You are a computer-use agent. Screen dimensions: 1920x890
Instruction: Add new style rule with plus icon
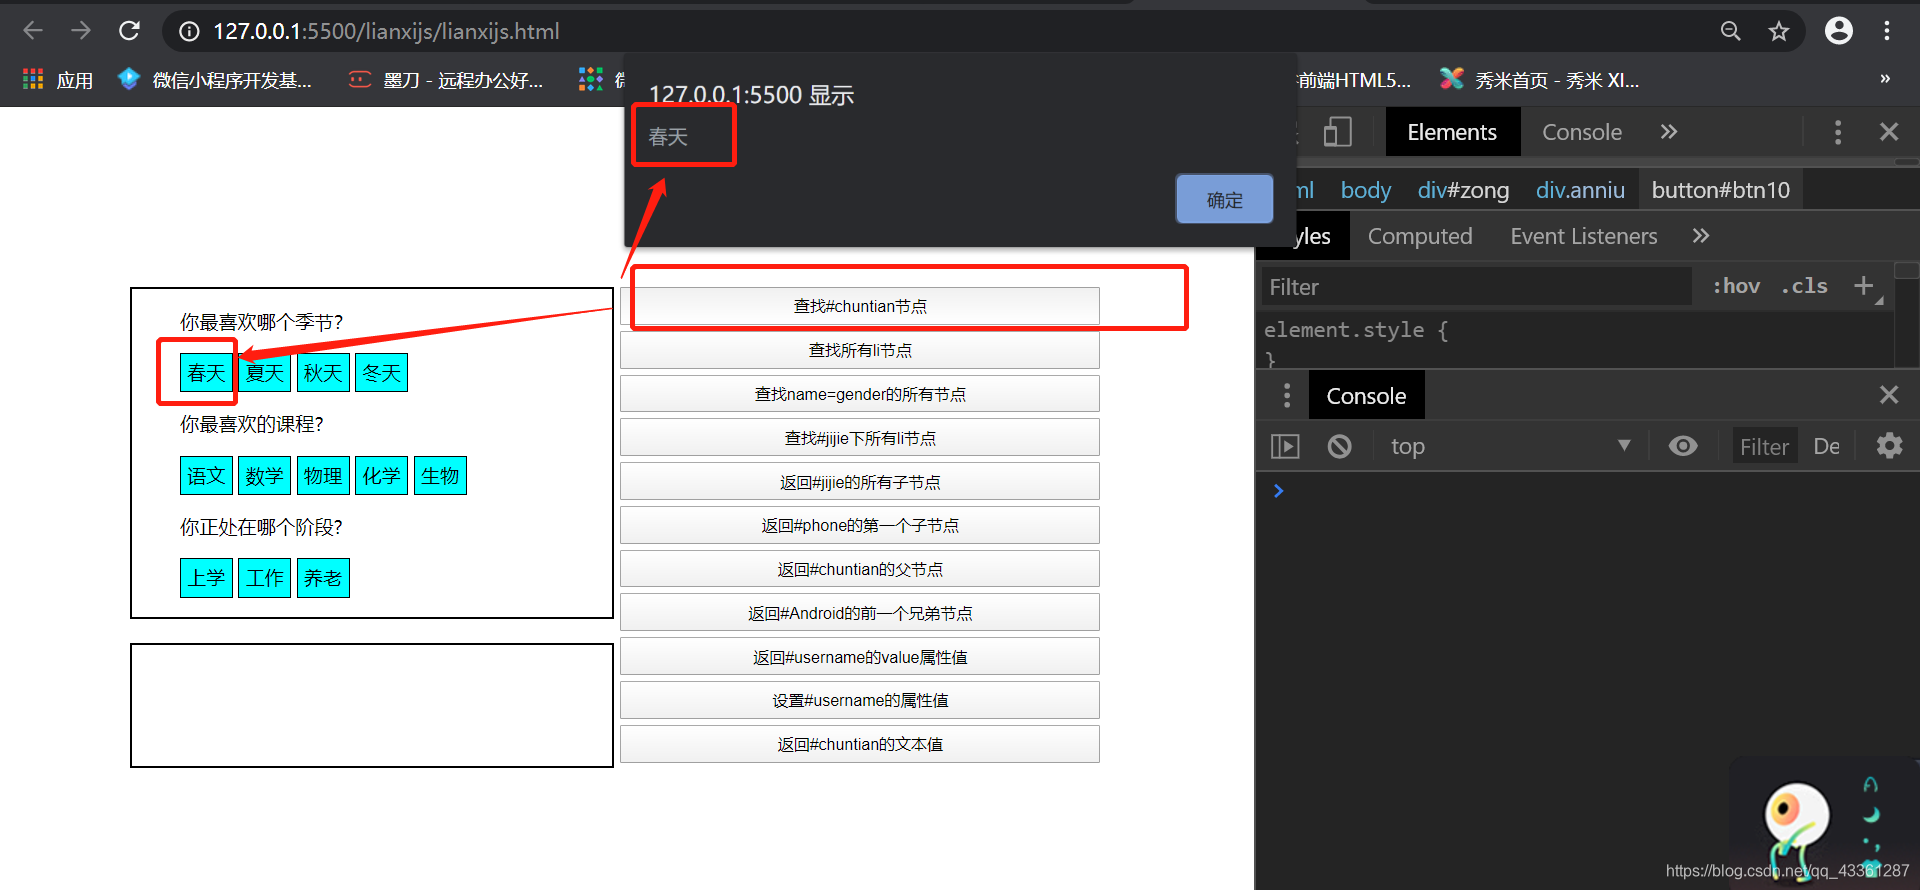[1864, 286]
